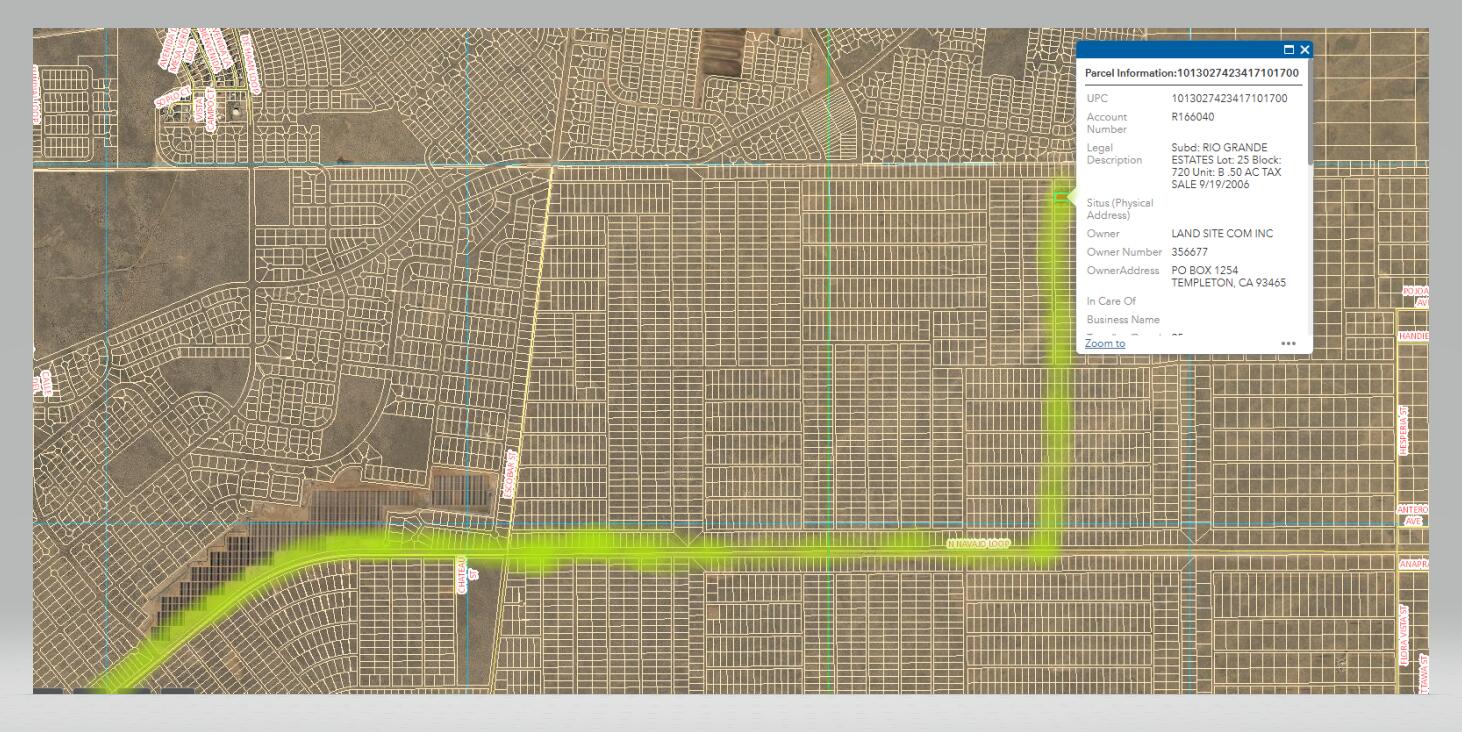1462x732 pixels.
Task: Click the Parcel Information title text
Action: (x=1191, y=73)
